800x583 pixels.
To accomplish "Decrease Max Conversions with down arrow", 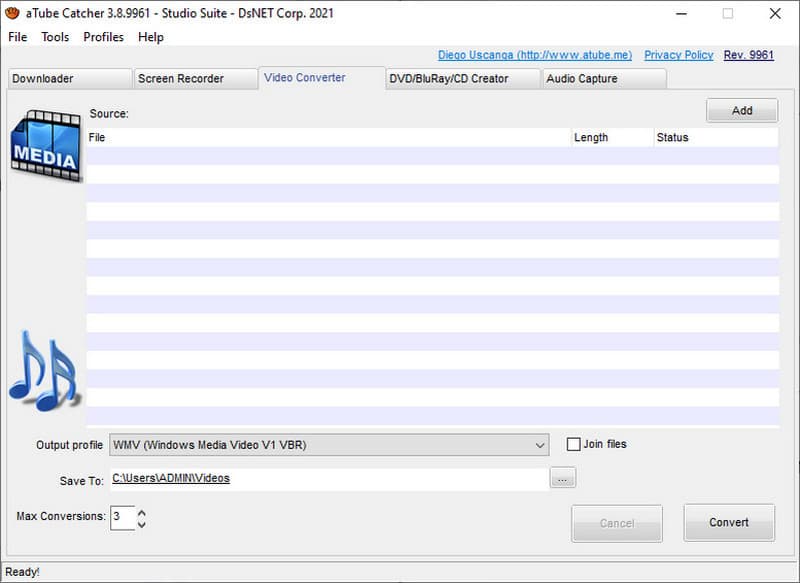I will point(142,524).
